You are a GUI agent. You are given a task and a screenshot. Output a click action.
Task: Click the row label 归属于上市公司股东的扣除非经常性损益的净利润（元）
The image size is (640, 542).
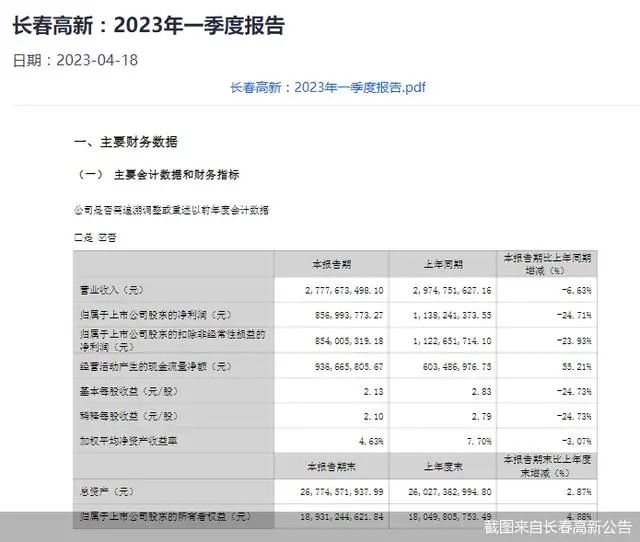point(172,340)
